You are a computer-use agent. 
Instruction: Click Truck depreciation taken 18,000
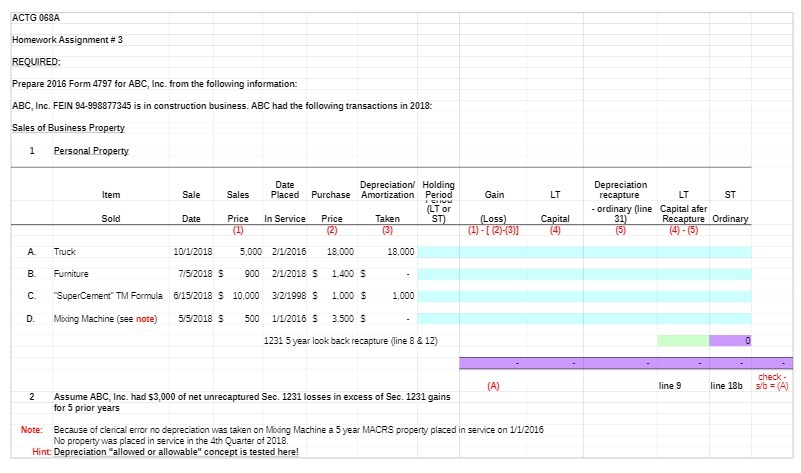coord(400,252)
